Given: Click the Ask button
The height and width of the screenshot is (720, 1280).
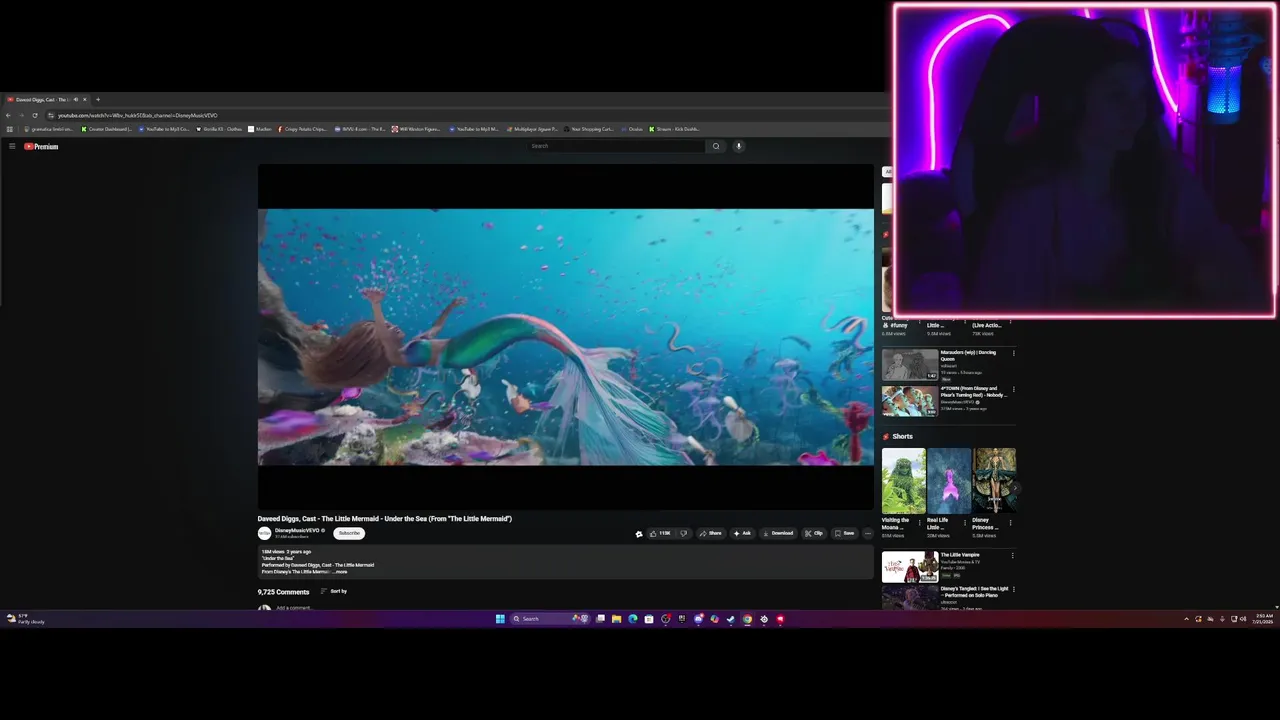Looking at the screenshot, I should point(742,533).
